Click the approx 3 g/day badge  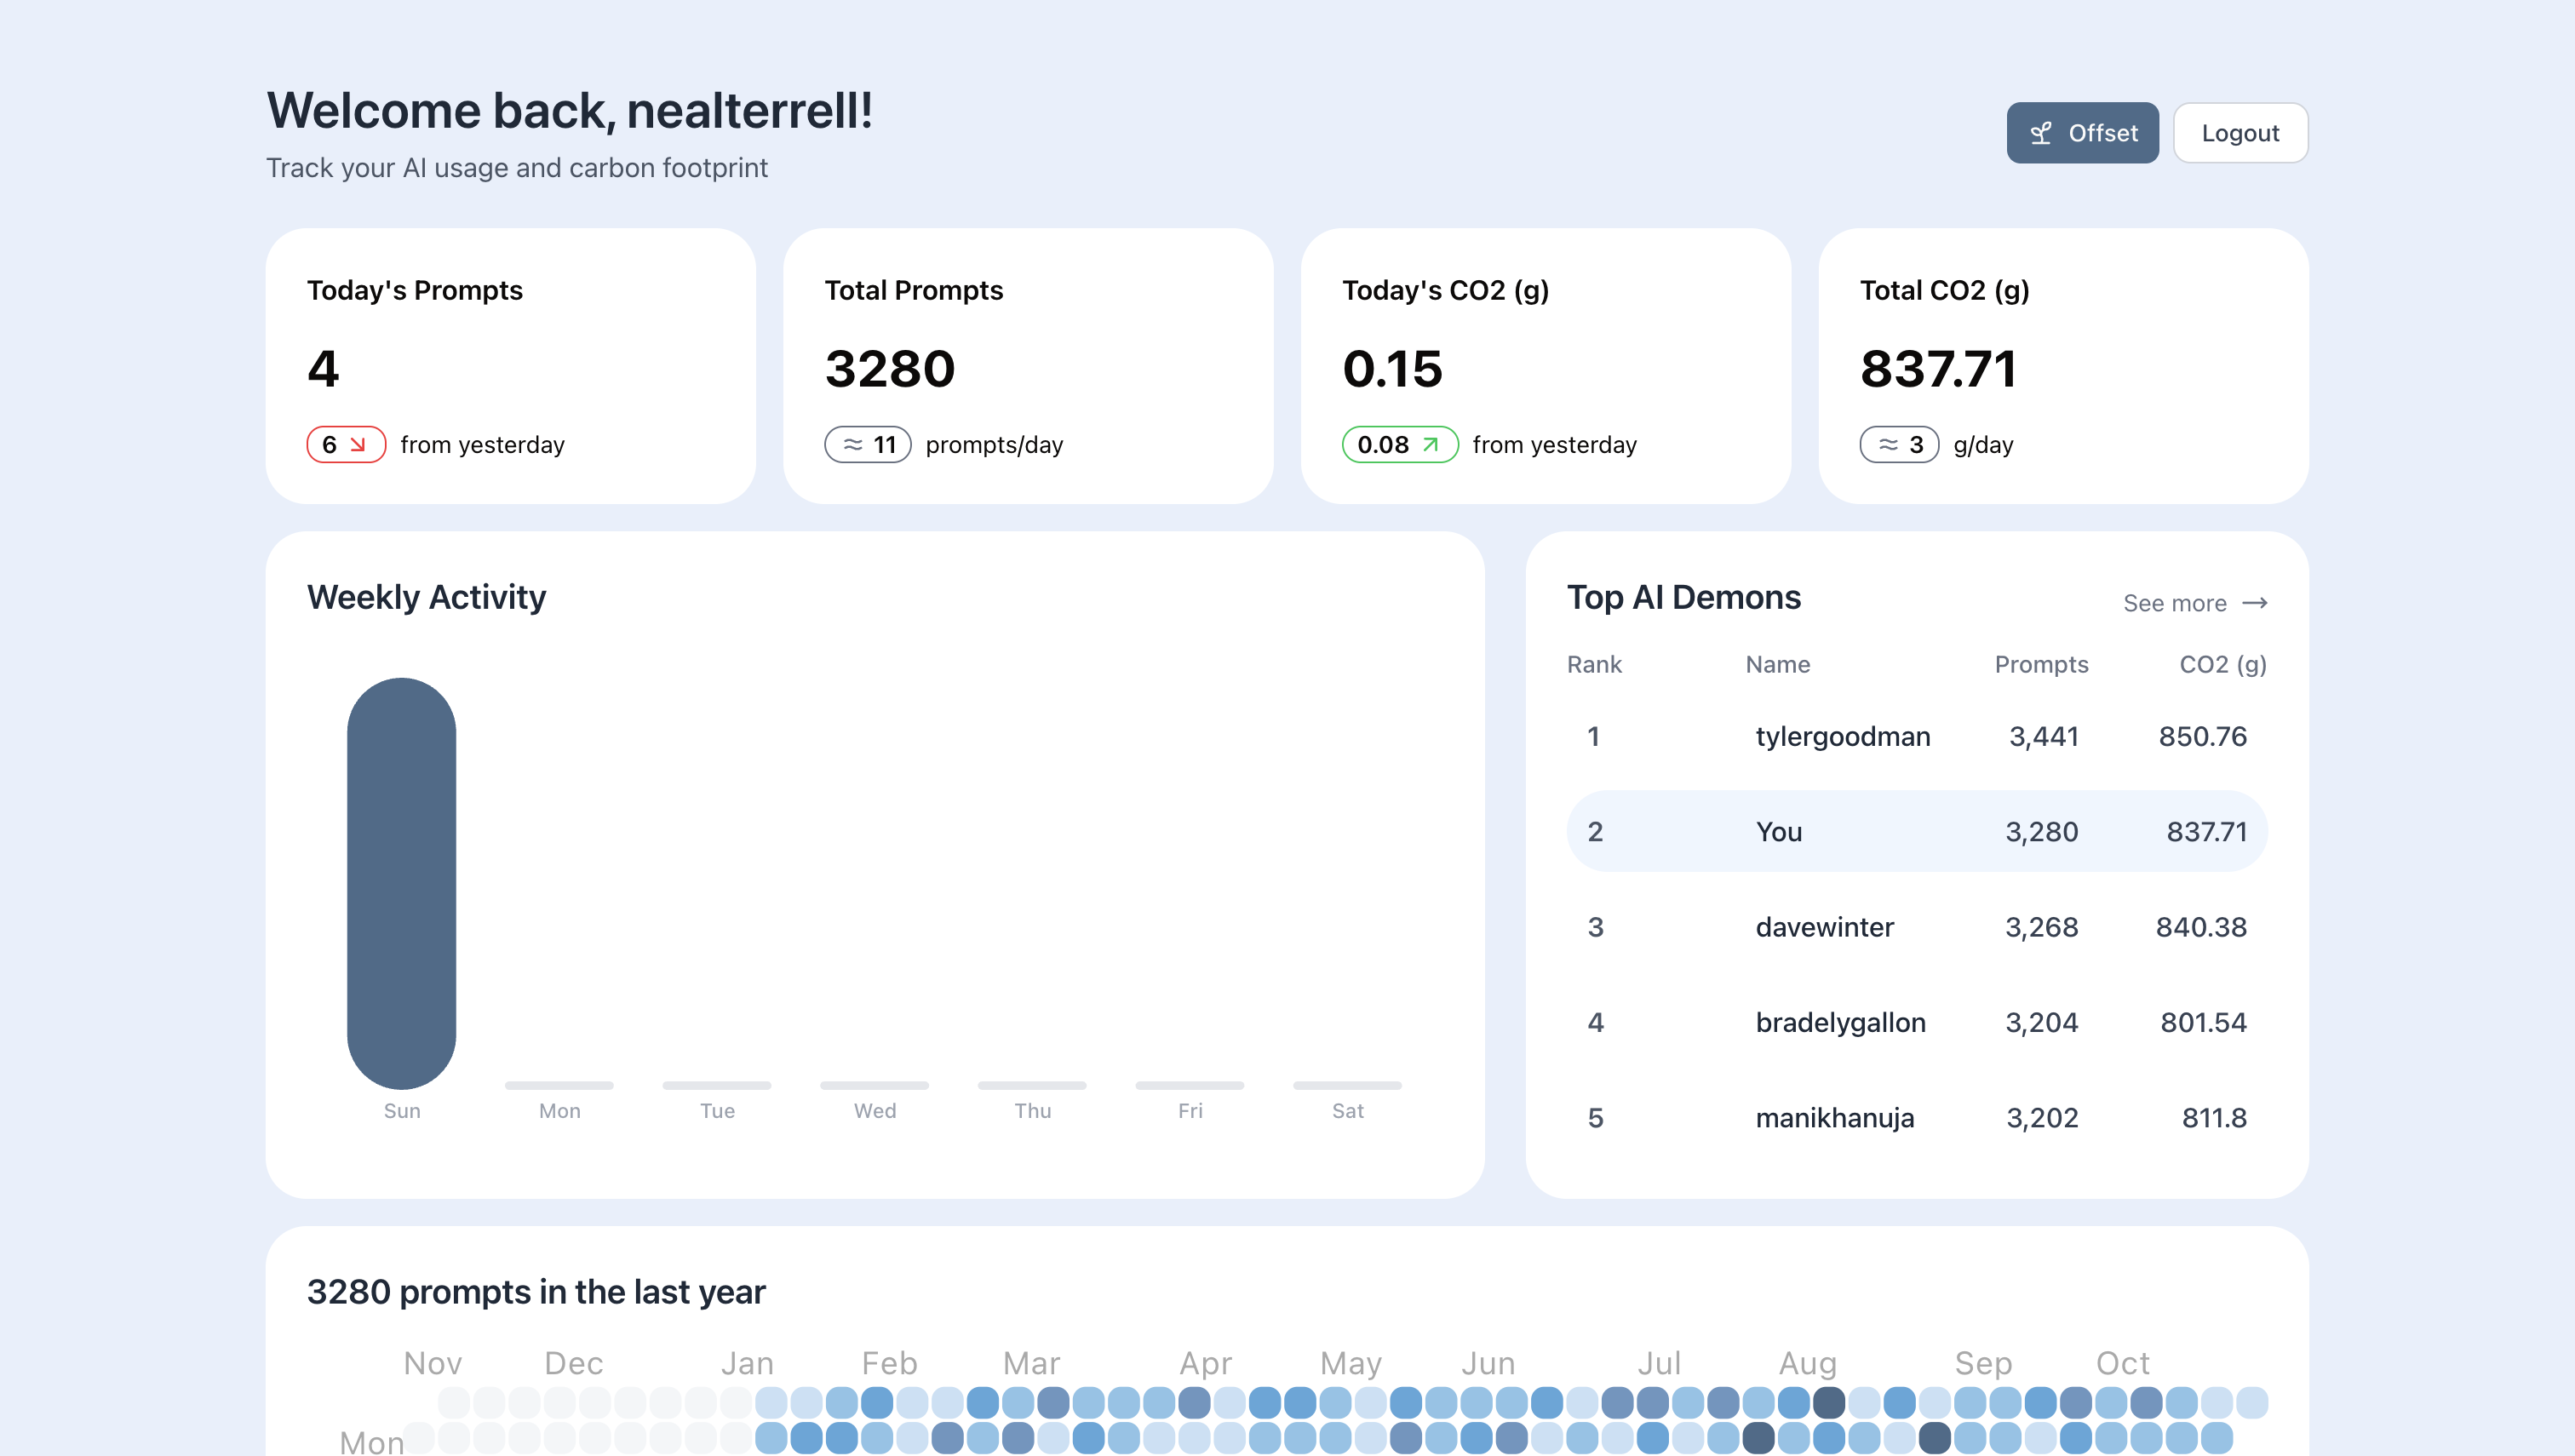pyautogui.click(x=1898, y=444)
